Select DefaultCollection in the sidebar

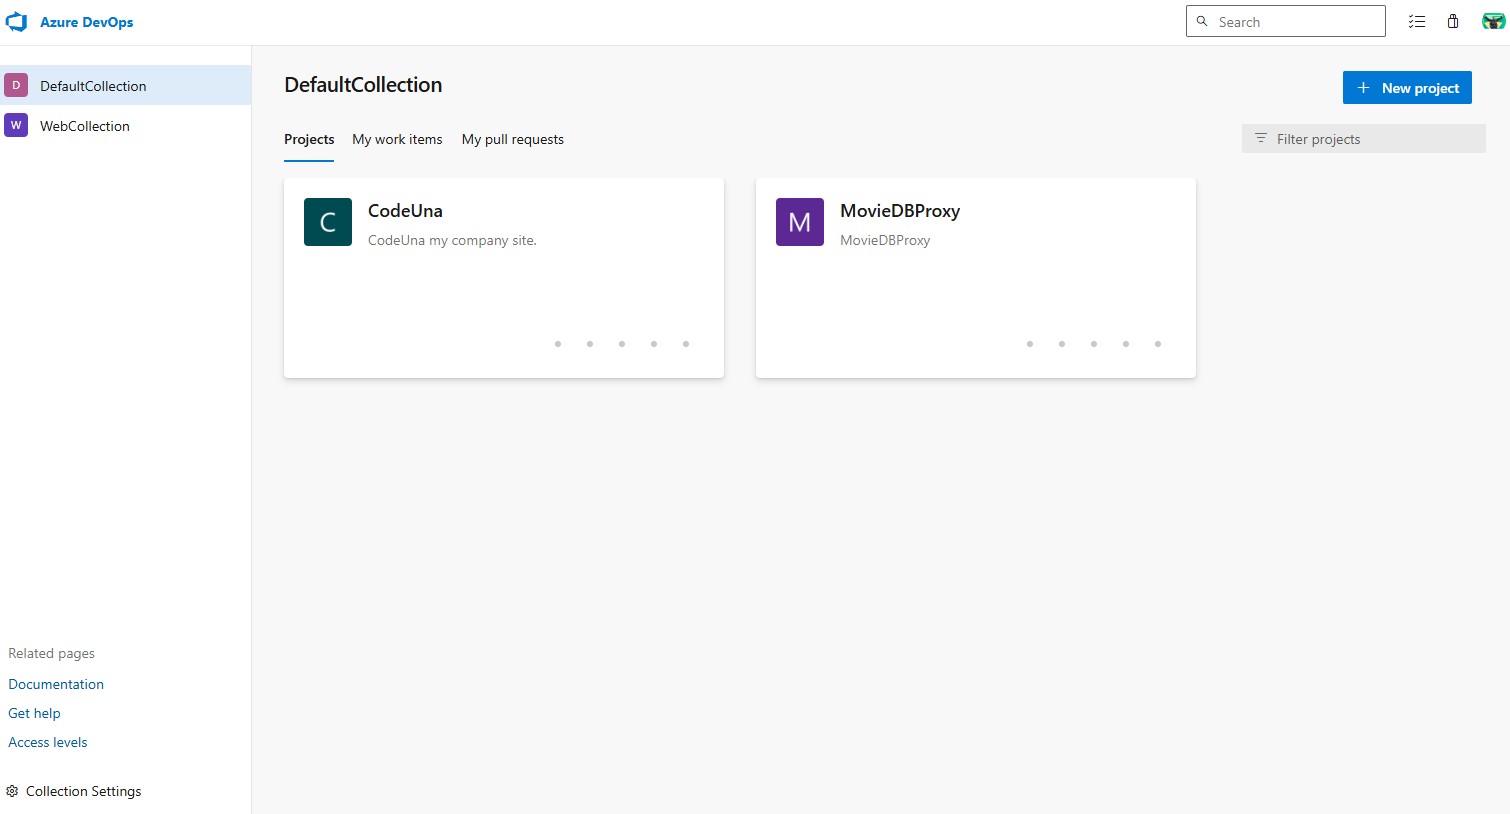point(126,85)
